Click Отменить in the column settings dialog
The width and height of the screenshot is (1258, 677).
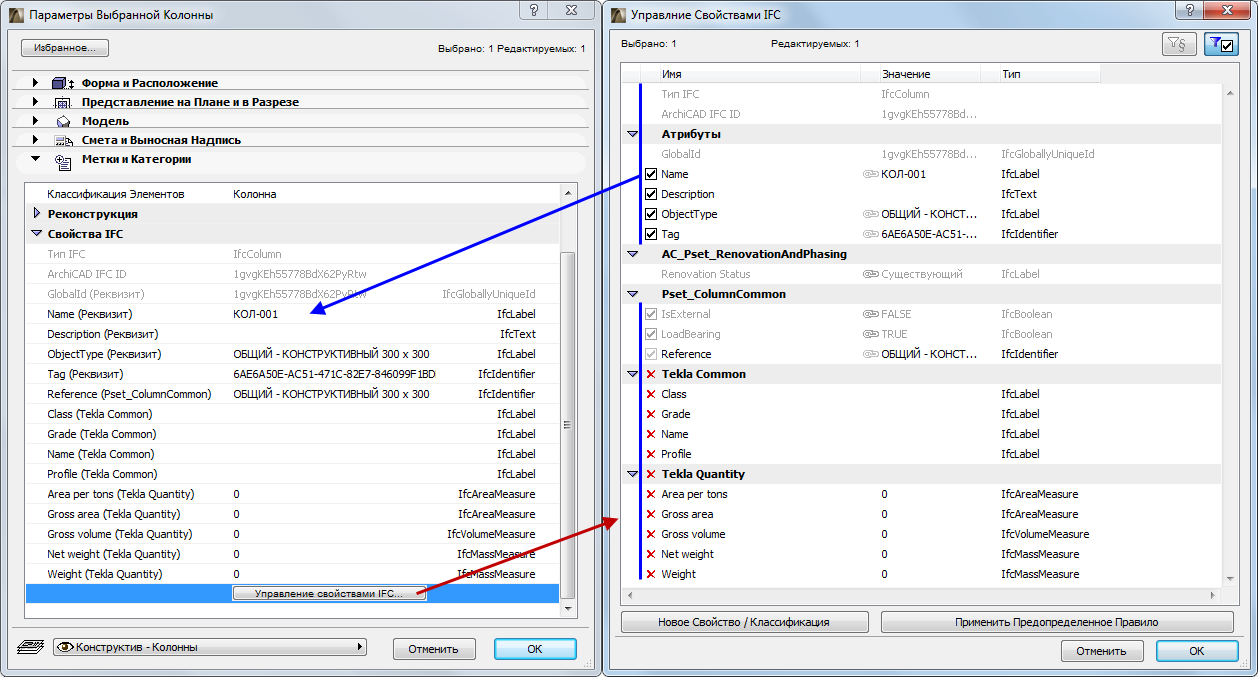(x=434, y=649)
